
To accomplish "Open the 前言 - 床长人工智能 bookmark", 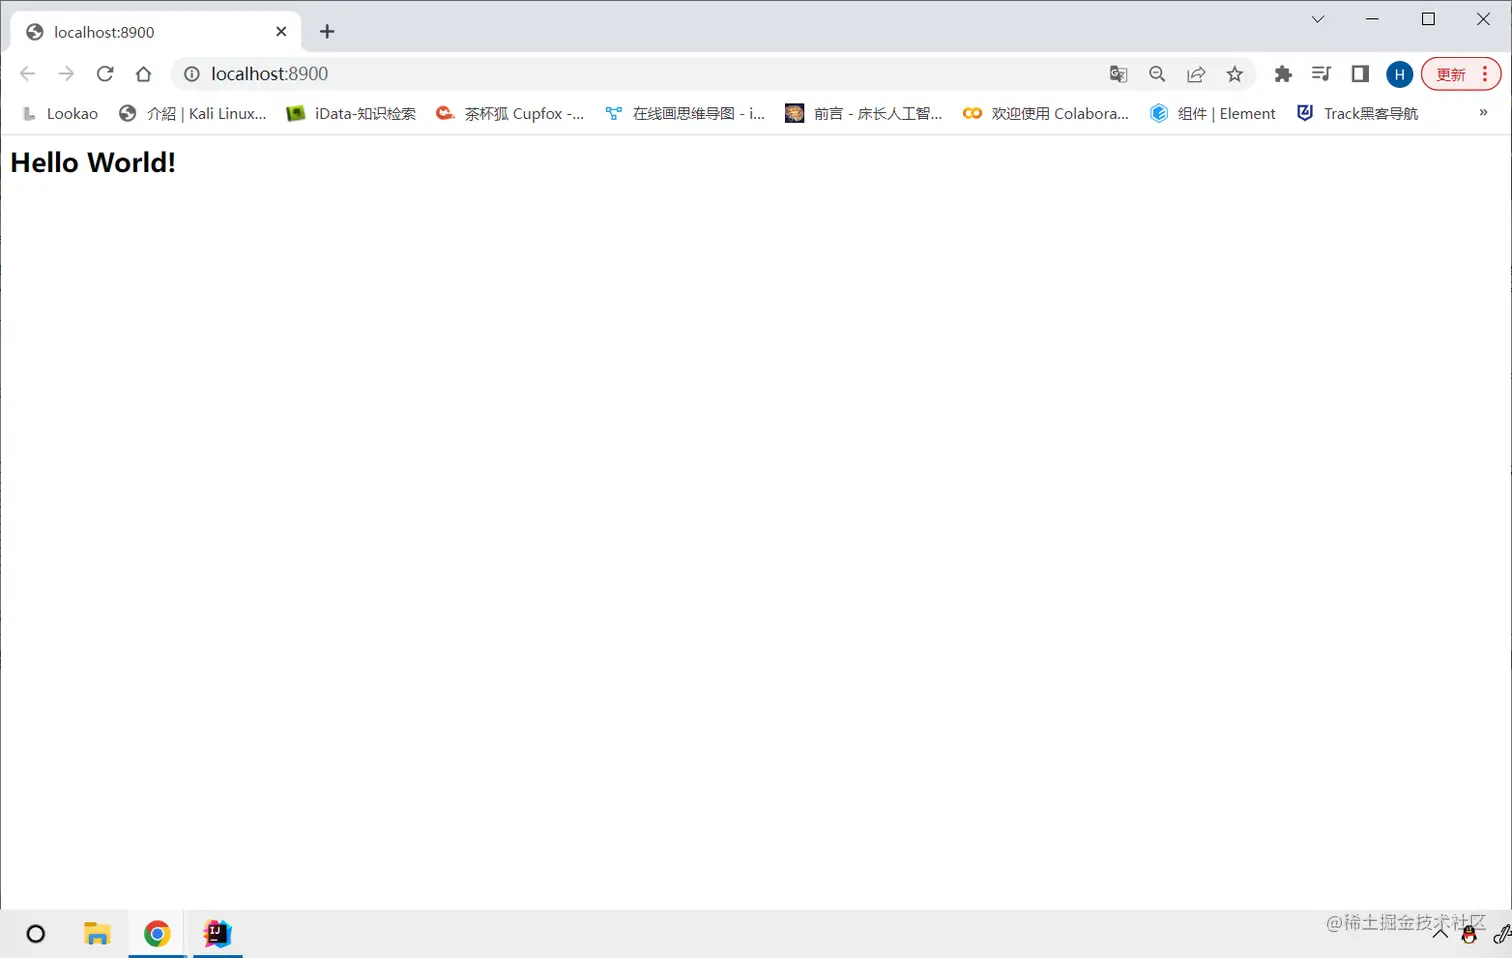I will click(x=864, y=114).
